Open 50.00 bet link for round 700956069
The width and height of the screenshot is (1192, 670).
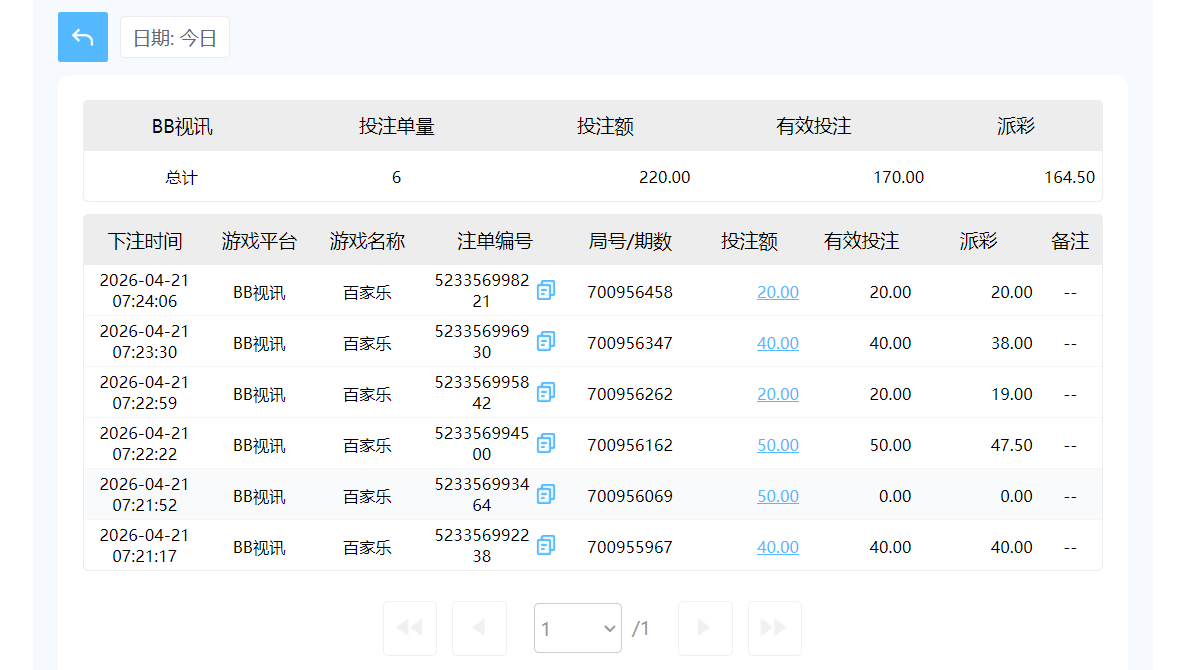click(x=778, y=496)
